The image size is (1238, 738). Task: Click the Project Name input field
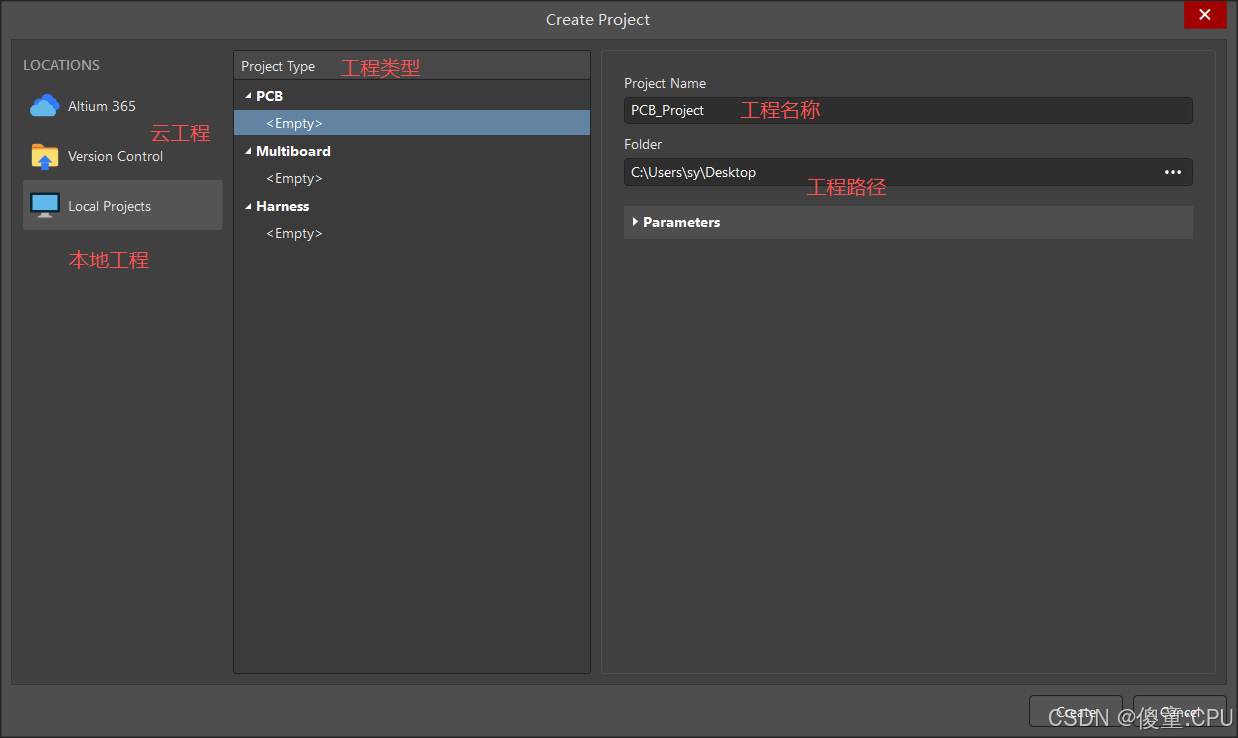(x=908, y=110)
